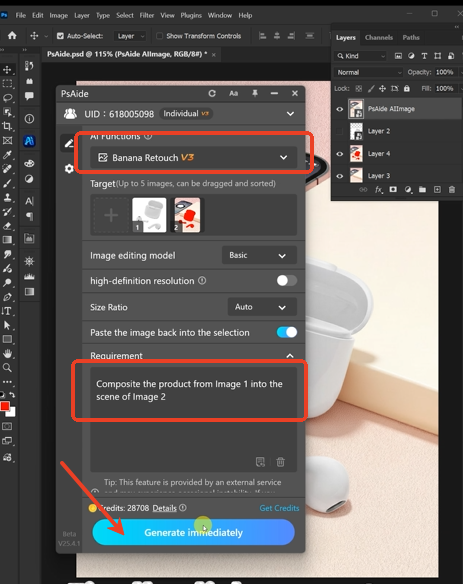Click the background color swatch
This screenshot has height=584, width=463.
tap(12, 413)
